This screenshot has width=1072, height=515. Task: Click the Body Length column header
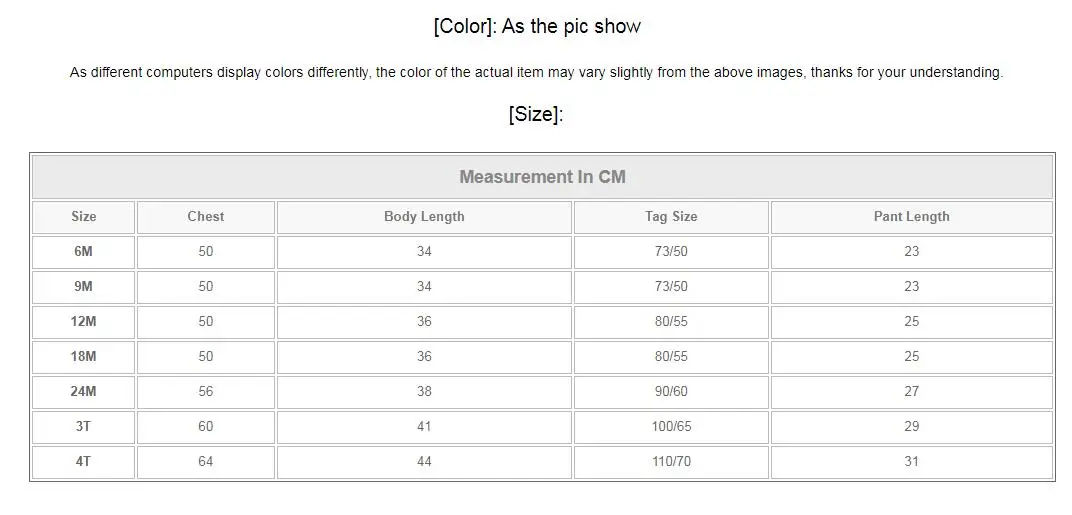(x=424, y=217)
